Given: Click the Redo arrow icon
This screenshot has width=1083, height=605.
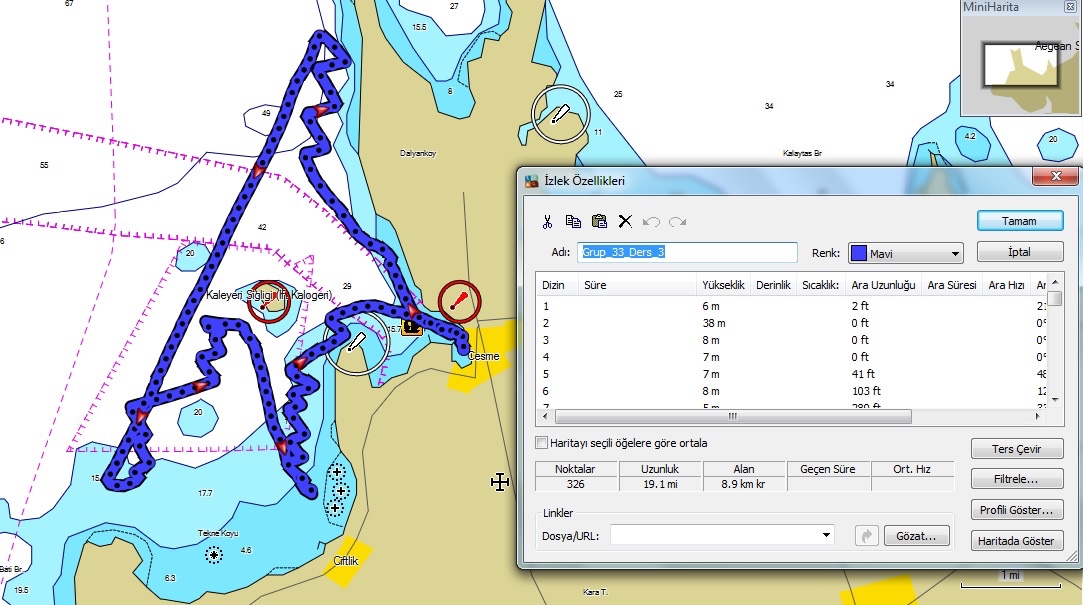Looking at the screenshot, I should pos(678,222).
